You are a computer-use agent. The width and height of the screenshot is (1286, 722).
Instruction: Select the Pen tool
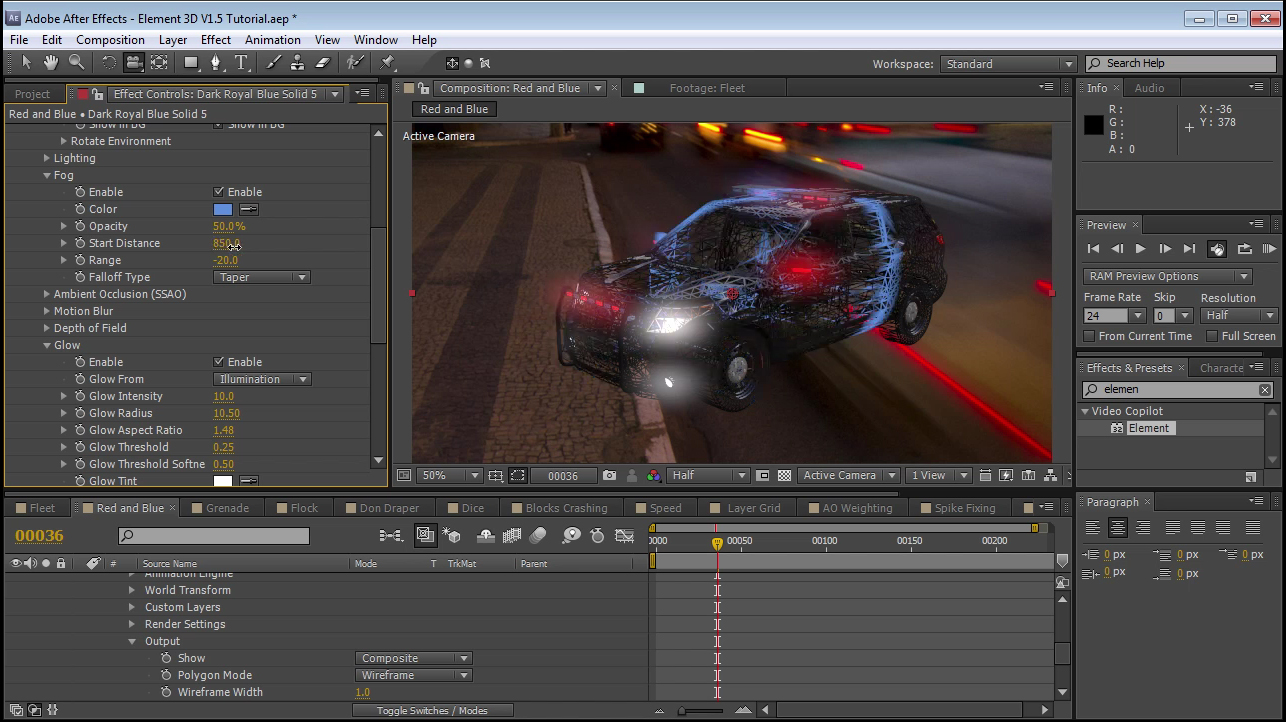[x=216, y=63]
